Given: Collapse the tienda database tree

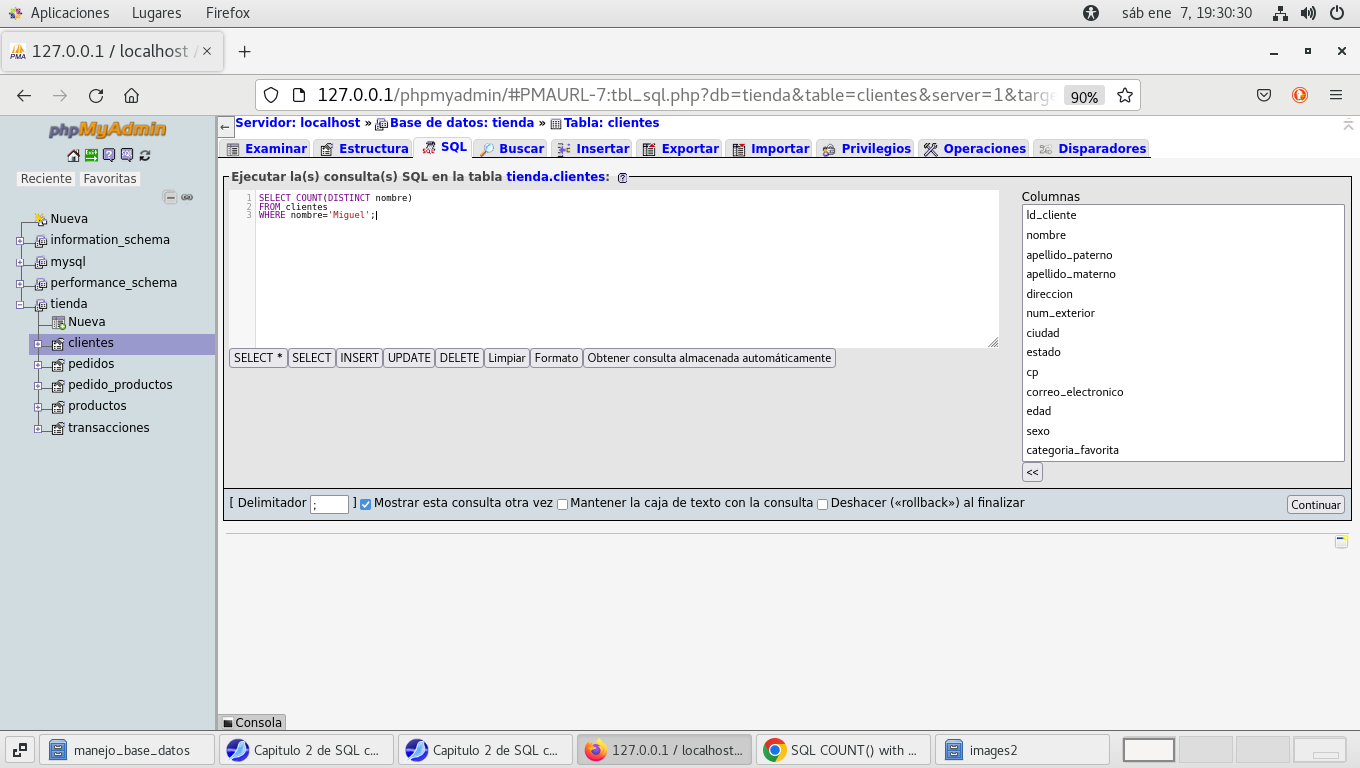Looking at the screenshot, I should [x=20, y=305].
